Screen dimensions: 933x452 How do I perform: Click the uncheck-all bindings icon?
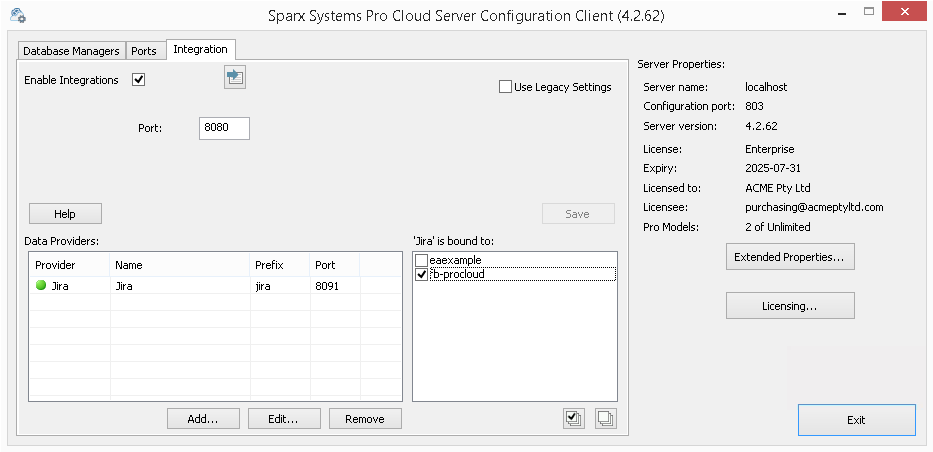pyautogui.click(x=605, y=419)
